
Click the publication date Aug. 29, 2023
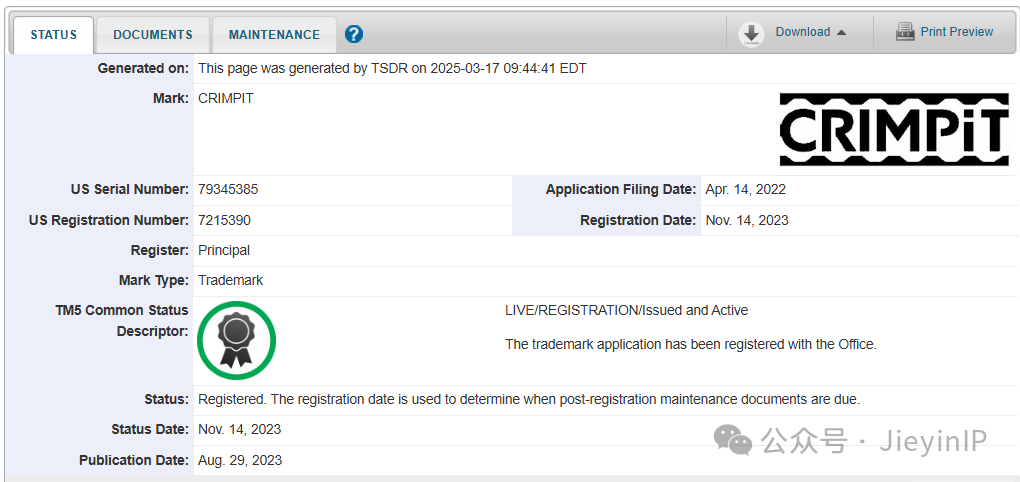click(240, 460)
